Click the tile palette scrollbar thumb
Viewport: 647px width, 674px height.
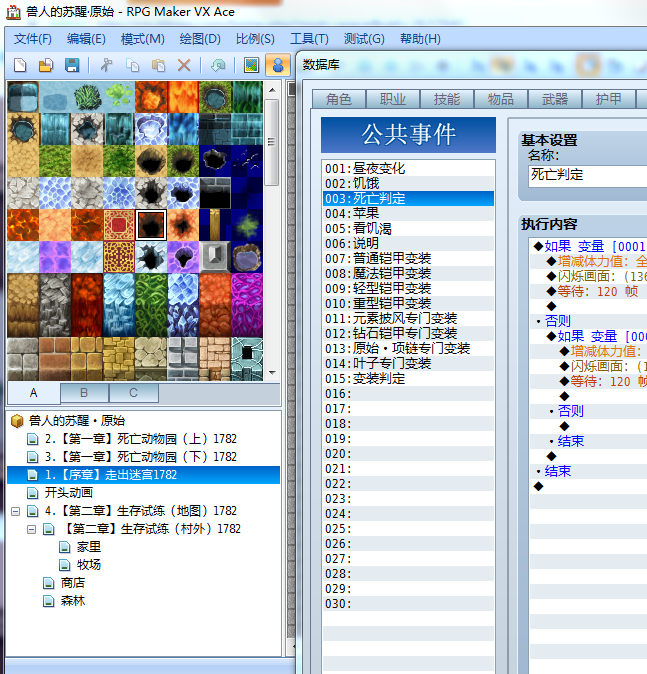coord(271,142)
